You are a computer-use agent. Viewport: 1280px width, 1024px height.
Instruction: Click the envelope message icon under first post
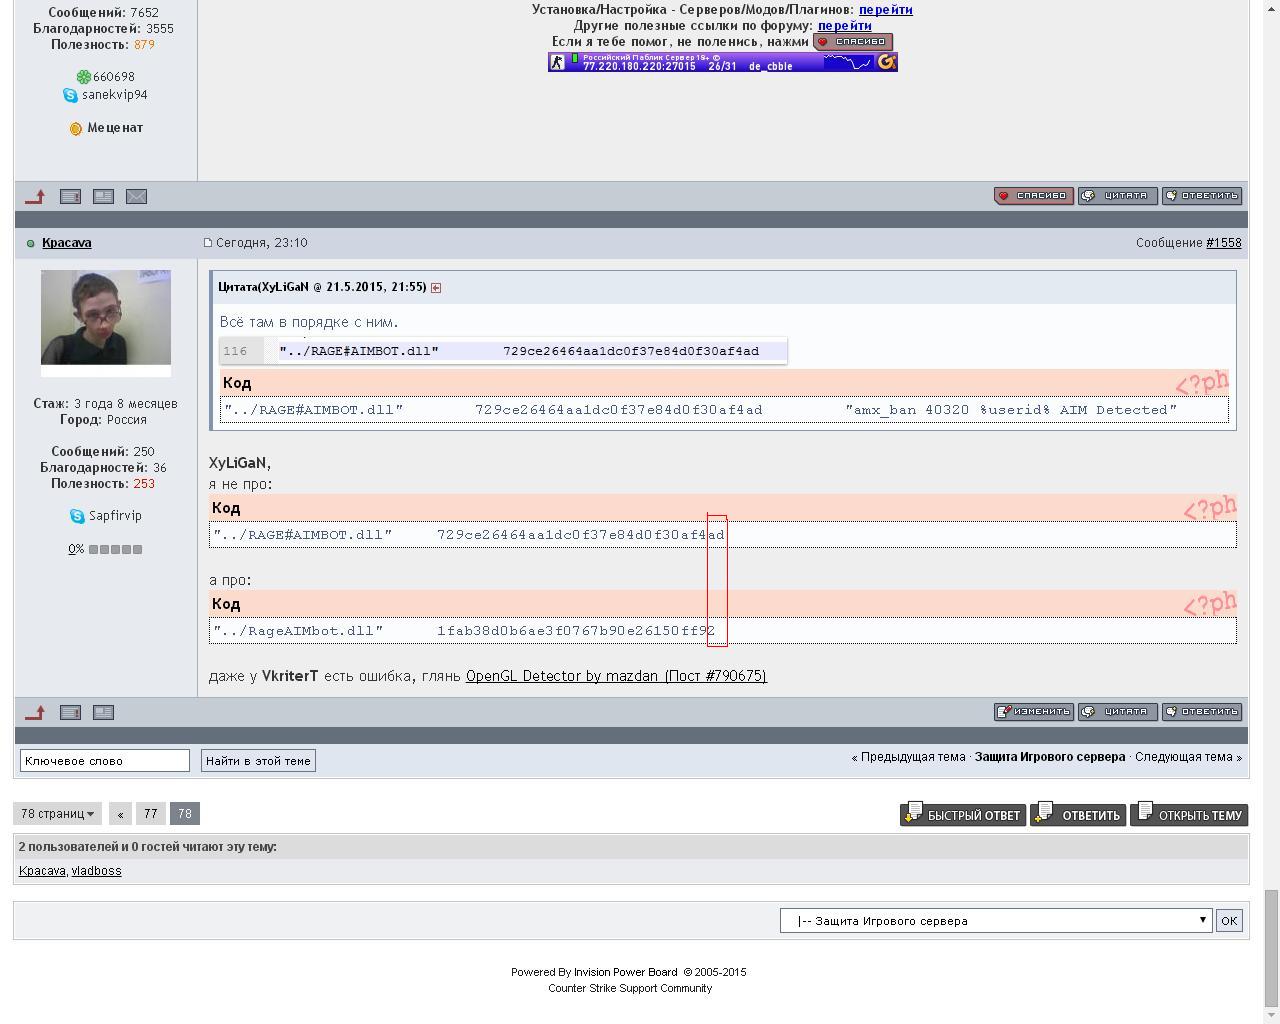tap(137, 196)
